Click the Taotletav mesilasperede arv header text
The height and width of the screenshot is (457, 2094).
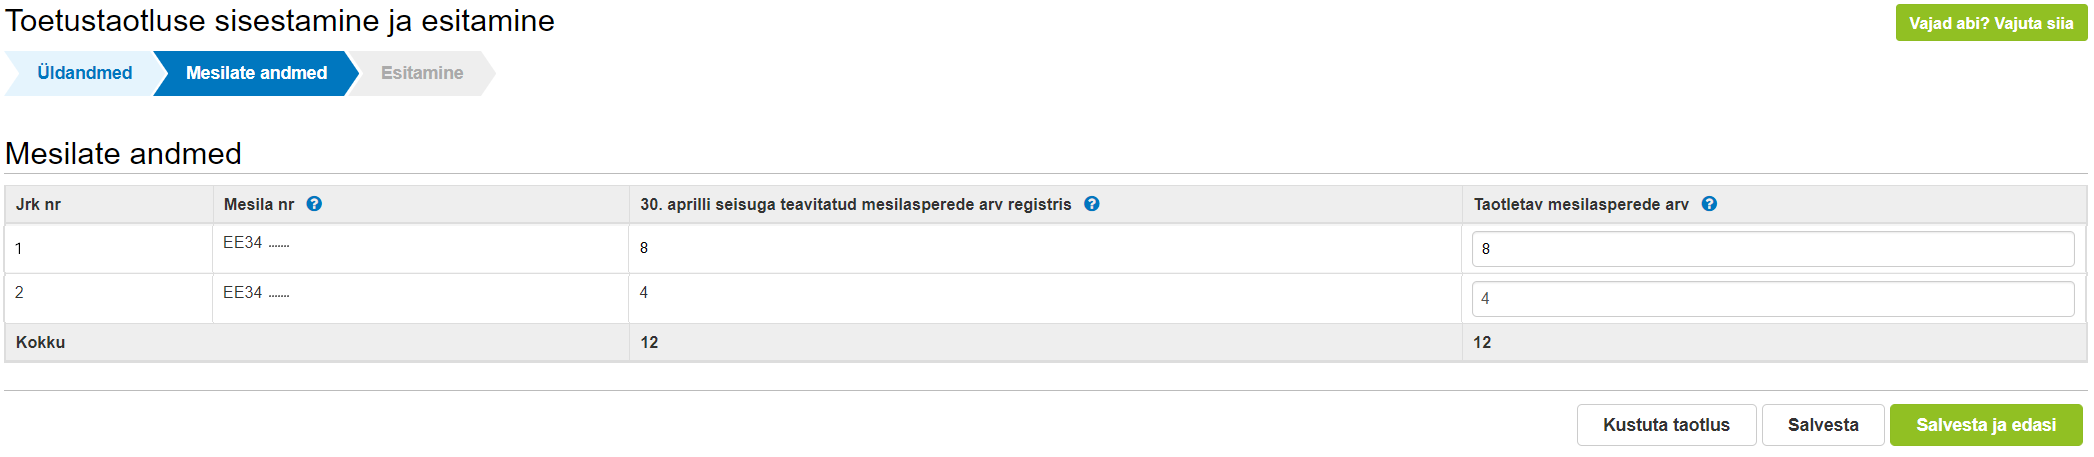(1581, 204)
